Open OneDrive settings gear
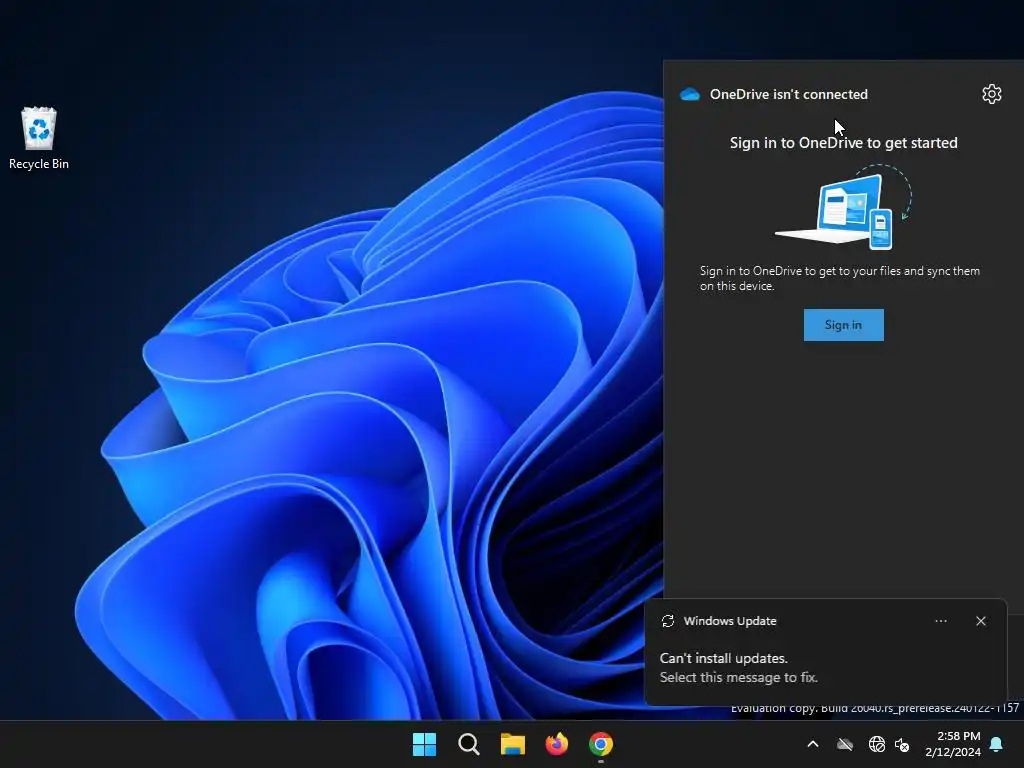Screen dimensions: 1024x768 [x=991, y=94]
